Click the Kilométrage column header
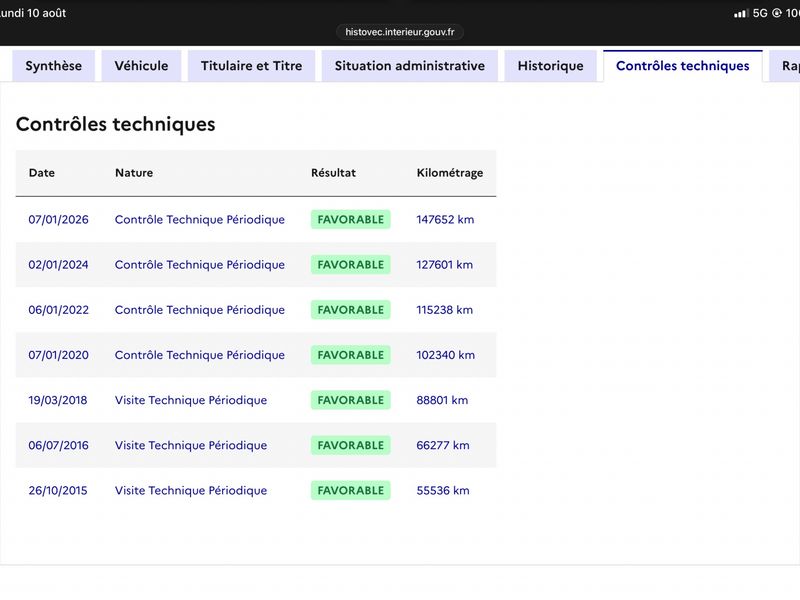 pyautogui.click(x=449, y=173)
